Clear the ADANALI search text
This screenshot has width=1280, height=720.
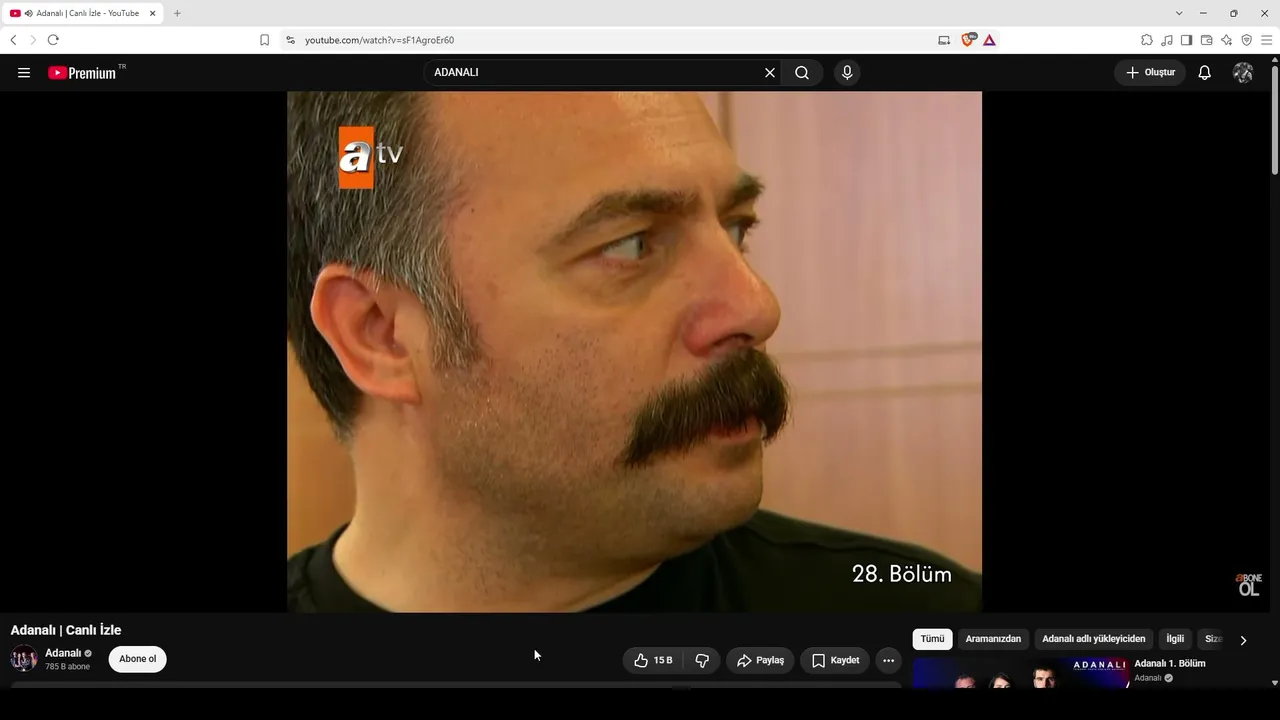coord(770,73)
